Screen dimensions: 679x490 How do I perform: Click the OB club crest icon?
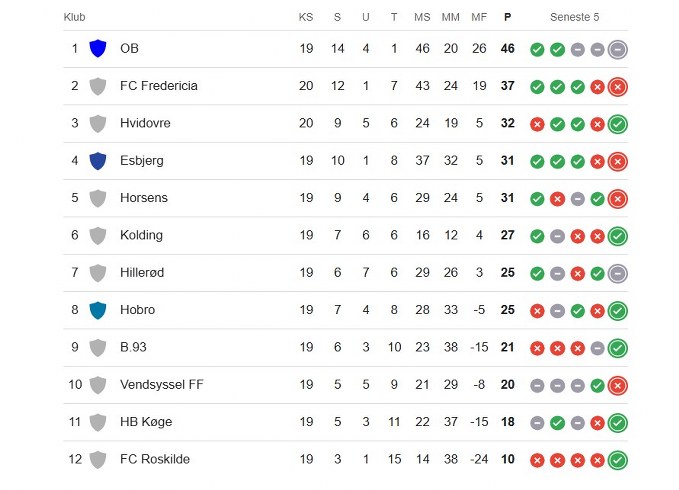click(x=97, y=48)
